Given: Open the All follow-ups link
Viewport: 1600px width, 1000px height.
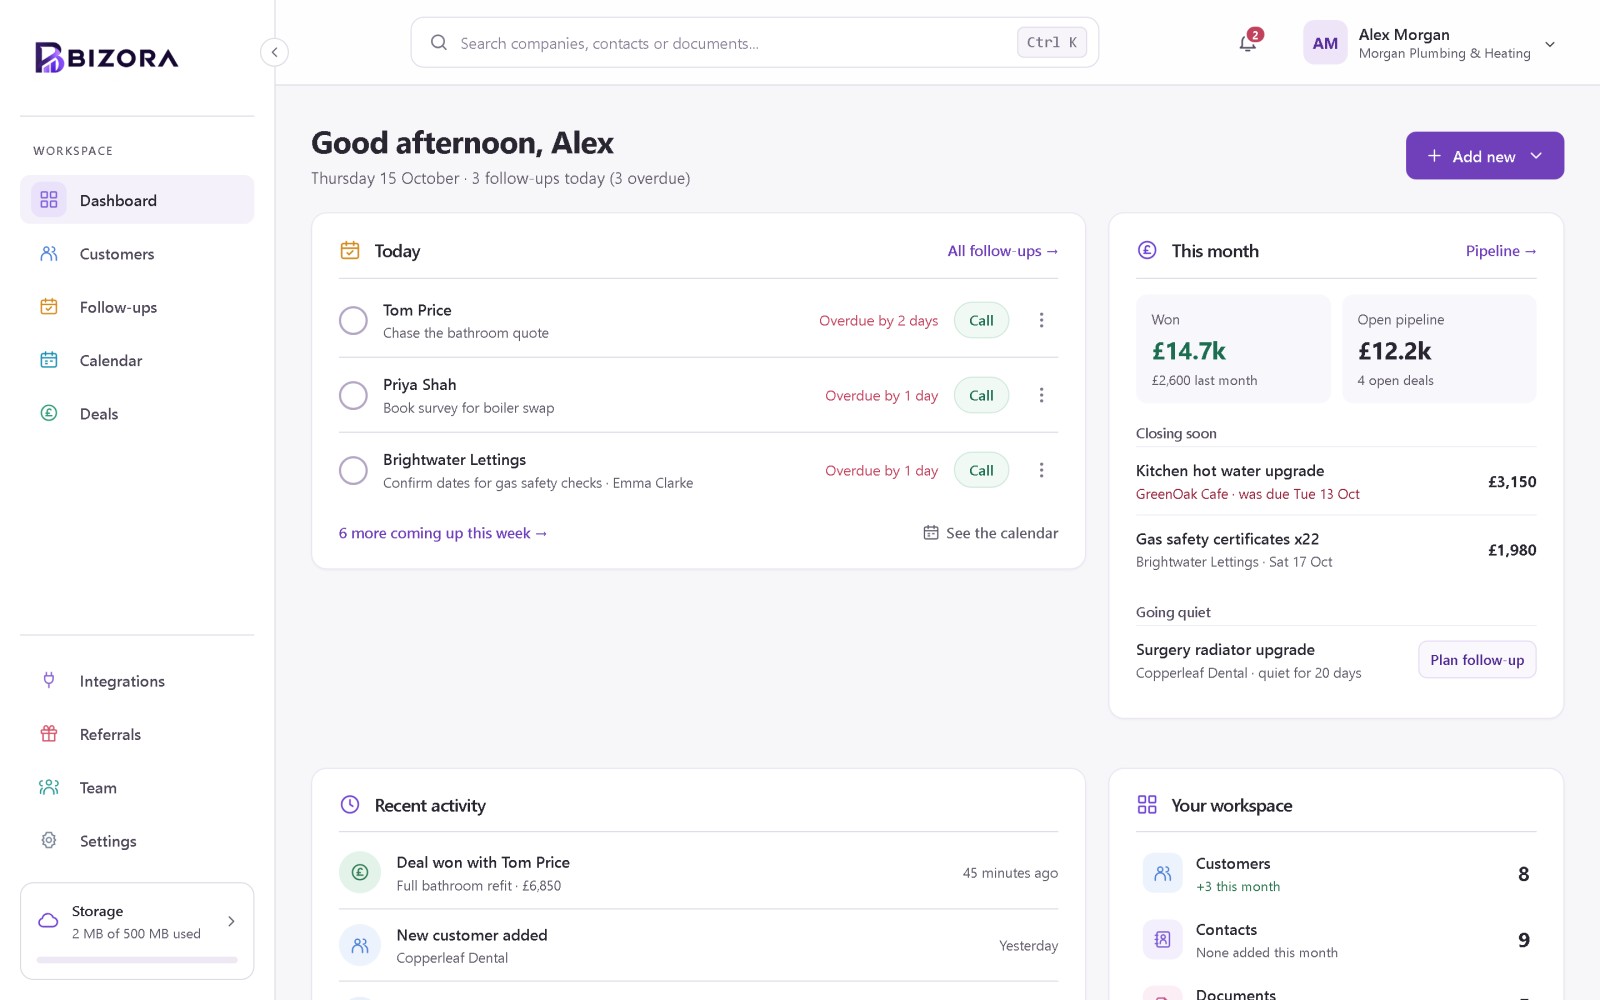Looking at the screenshot, I should [x=1002, y=251].
